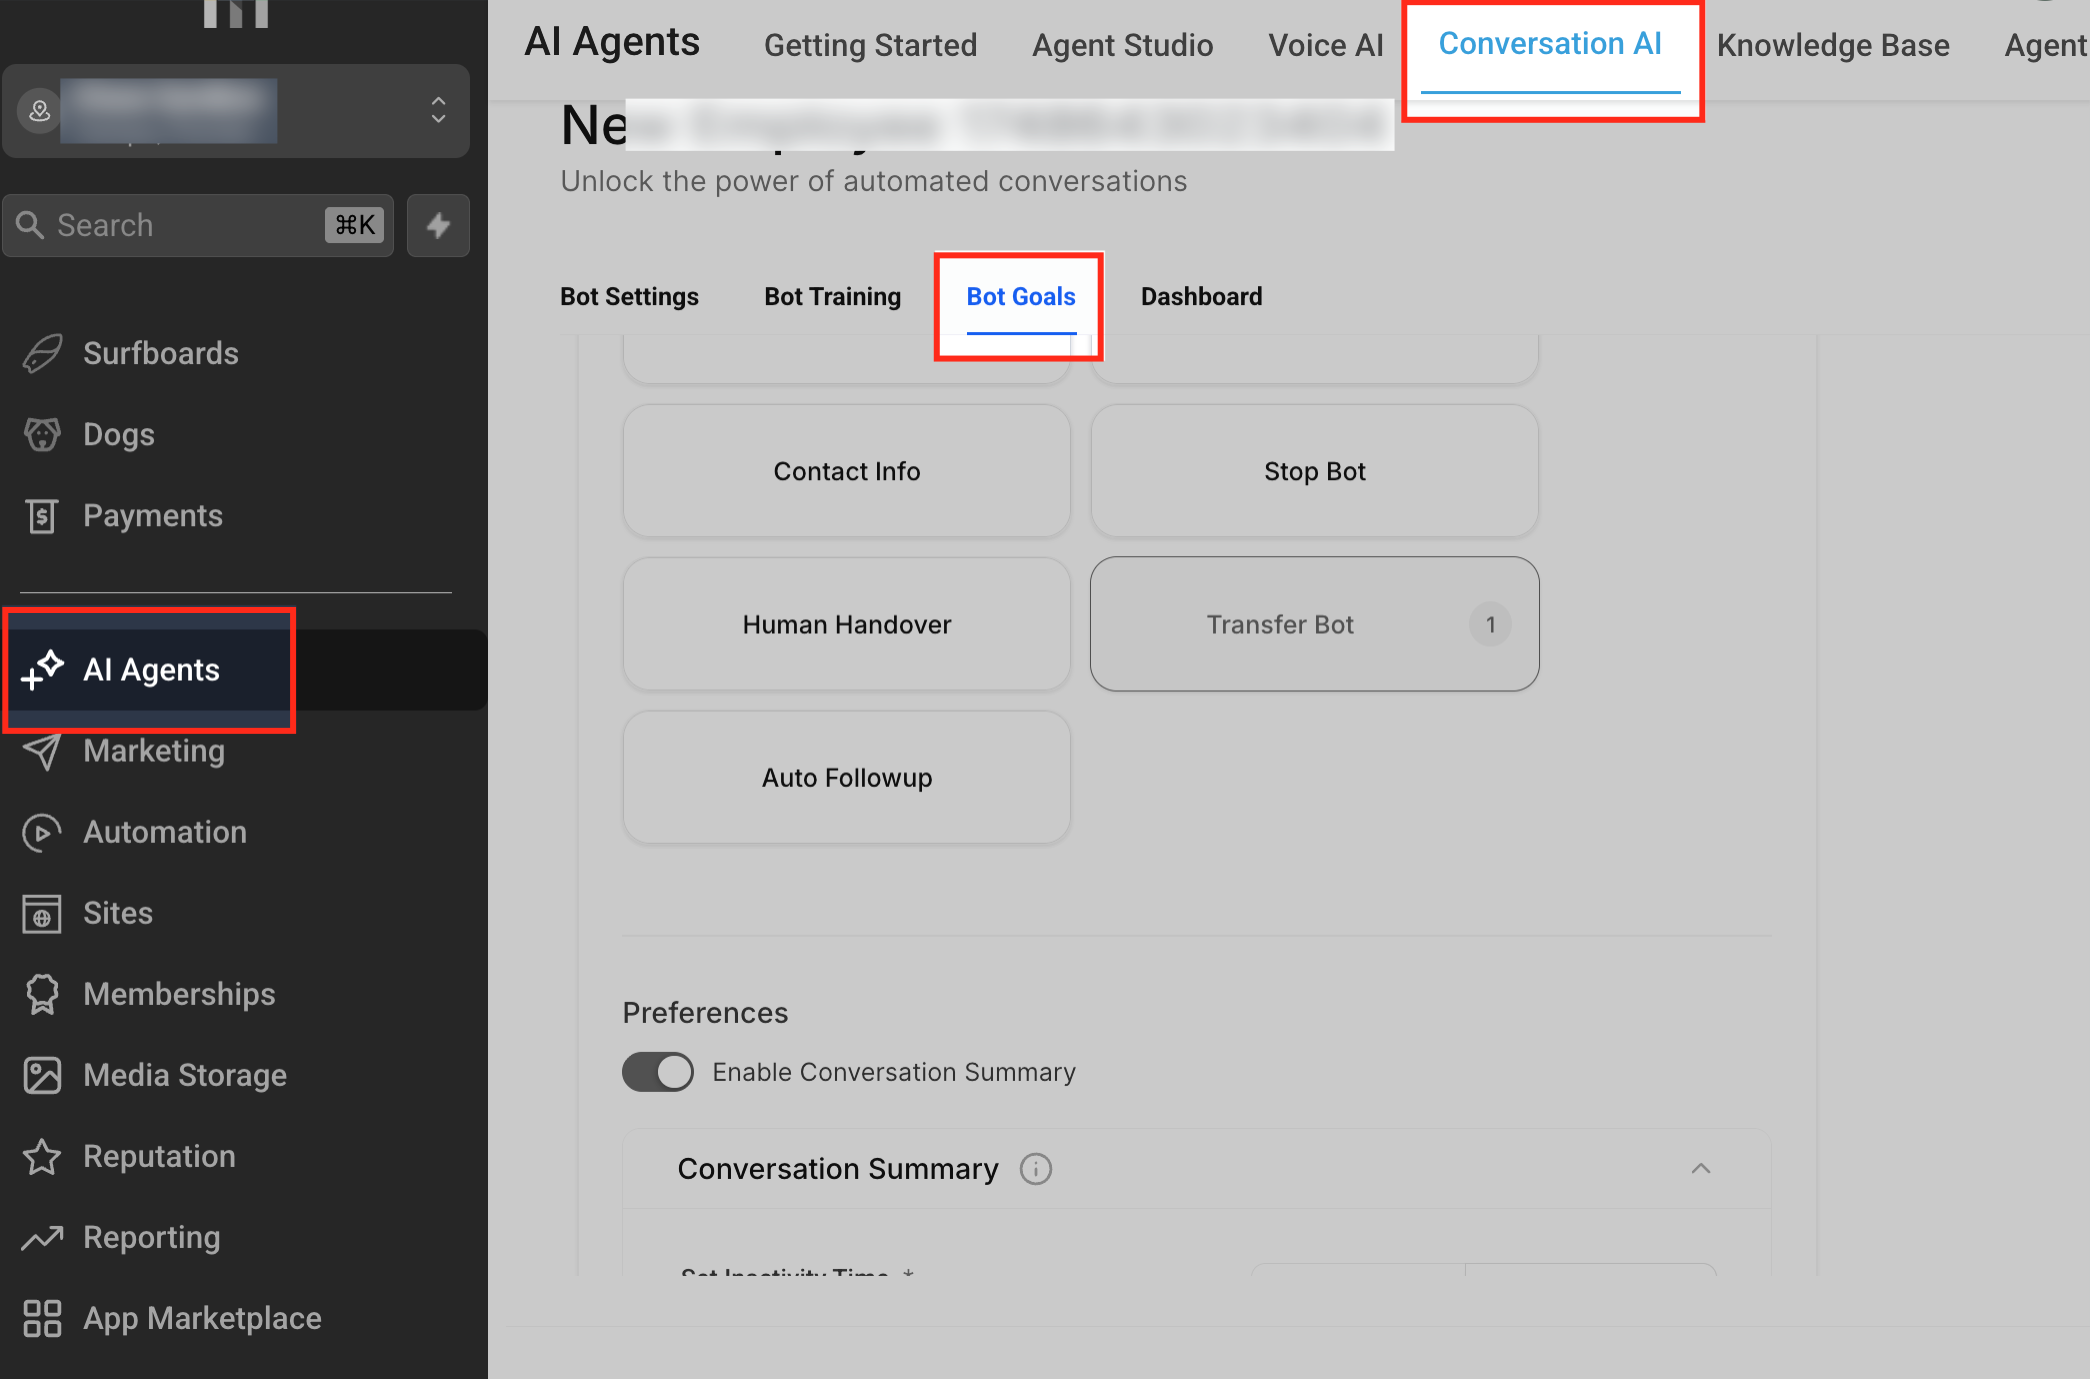
Task: Click the Auto Followup goal card
Action: point(846,777)
